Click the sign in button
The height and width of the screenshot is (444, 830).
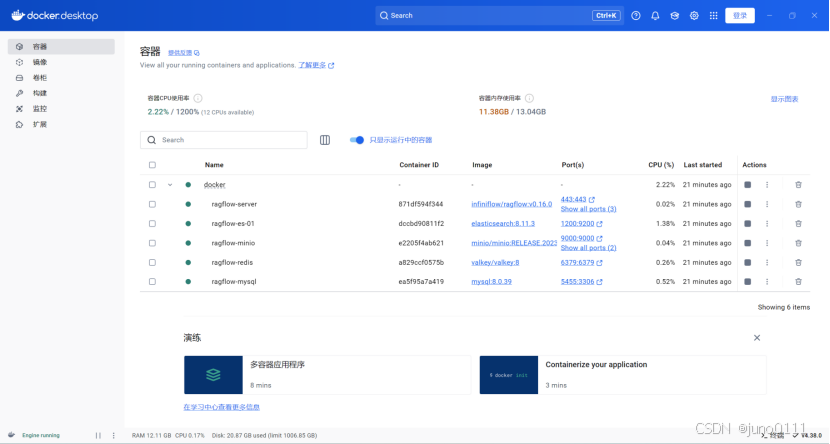(x=739, y=16)
